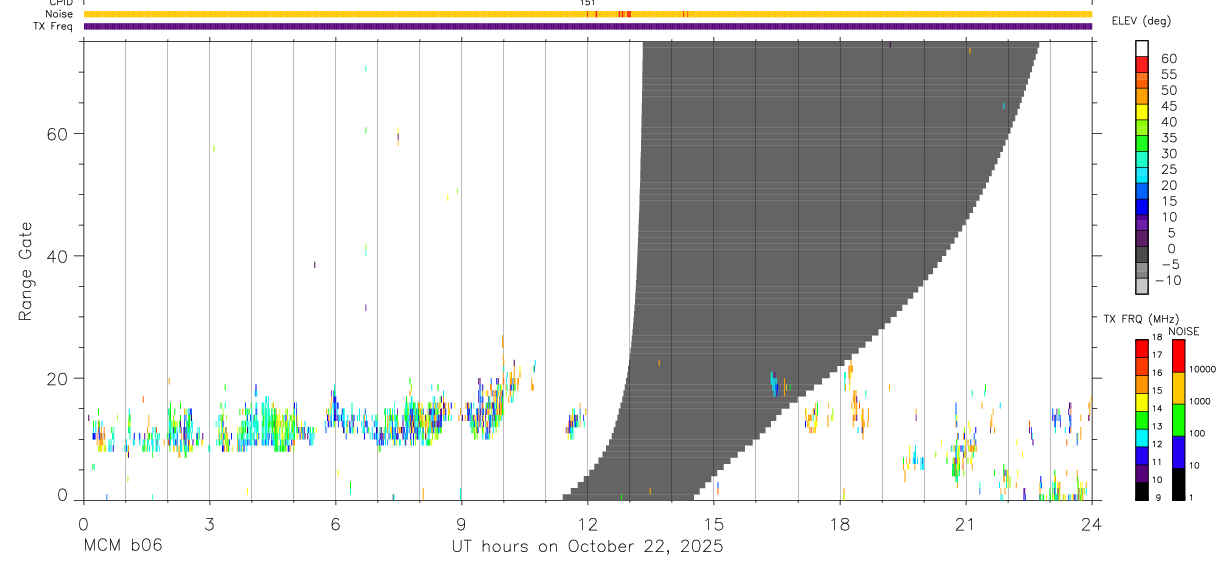This screenshot has height=567, width=1228.
Task: Click the 21 tick label on time axis
Action: 965,523
